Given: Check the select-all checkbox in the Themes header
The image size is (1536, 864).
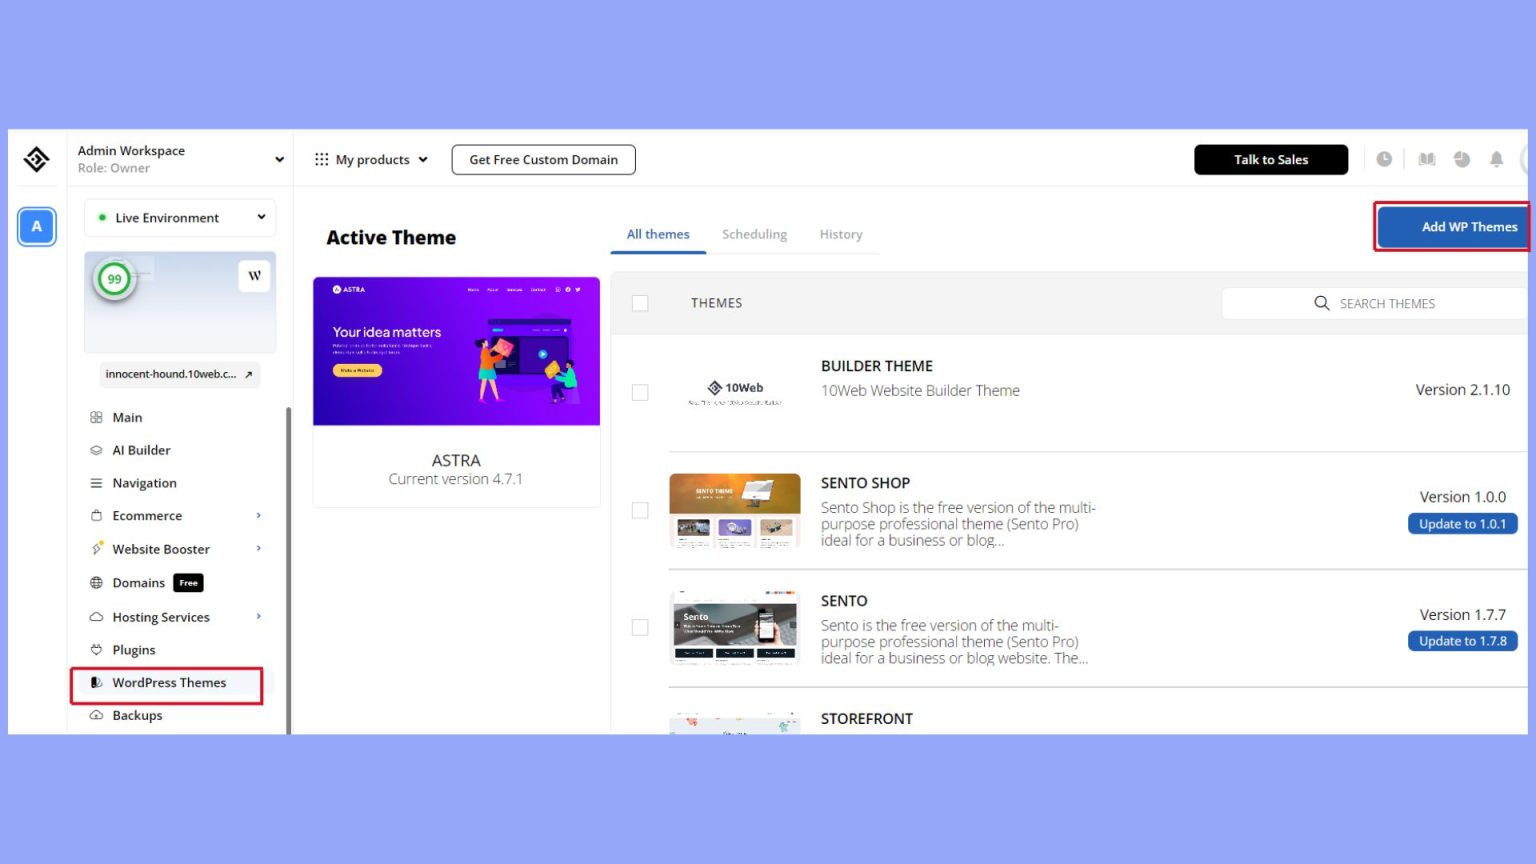Looking at the screenshot, I should (640, 303).
